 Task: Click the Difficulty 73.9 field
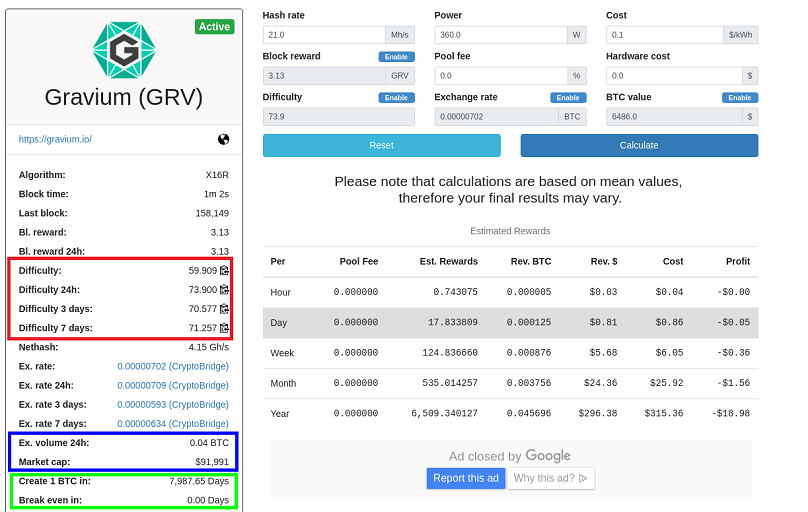click(339, 116)
